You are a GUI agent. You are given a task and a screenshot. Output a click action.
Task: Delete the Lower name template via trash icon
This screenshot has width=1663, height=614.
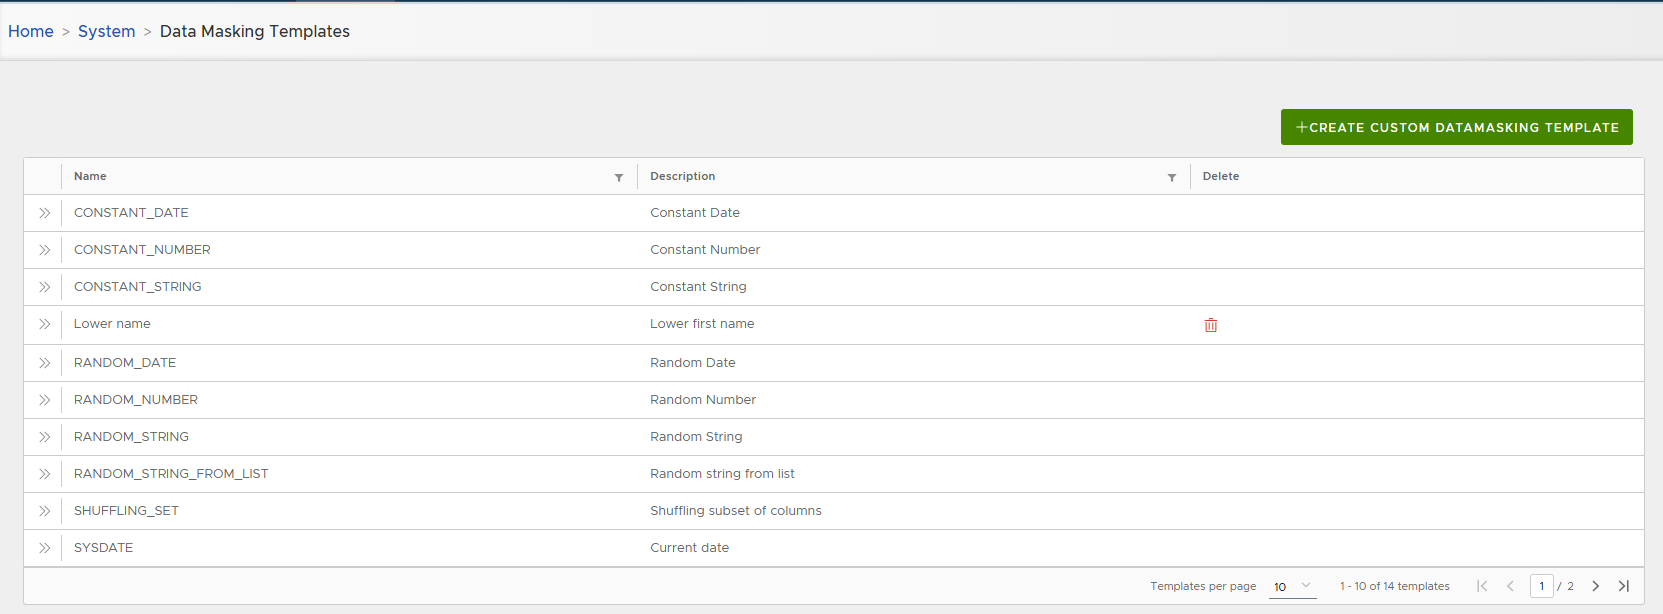tap(1211, 325)
